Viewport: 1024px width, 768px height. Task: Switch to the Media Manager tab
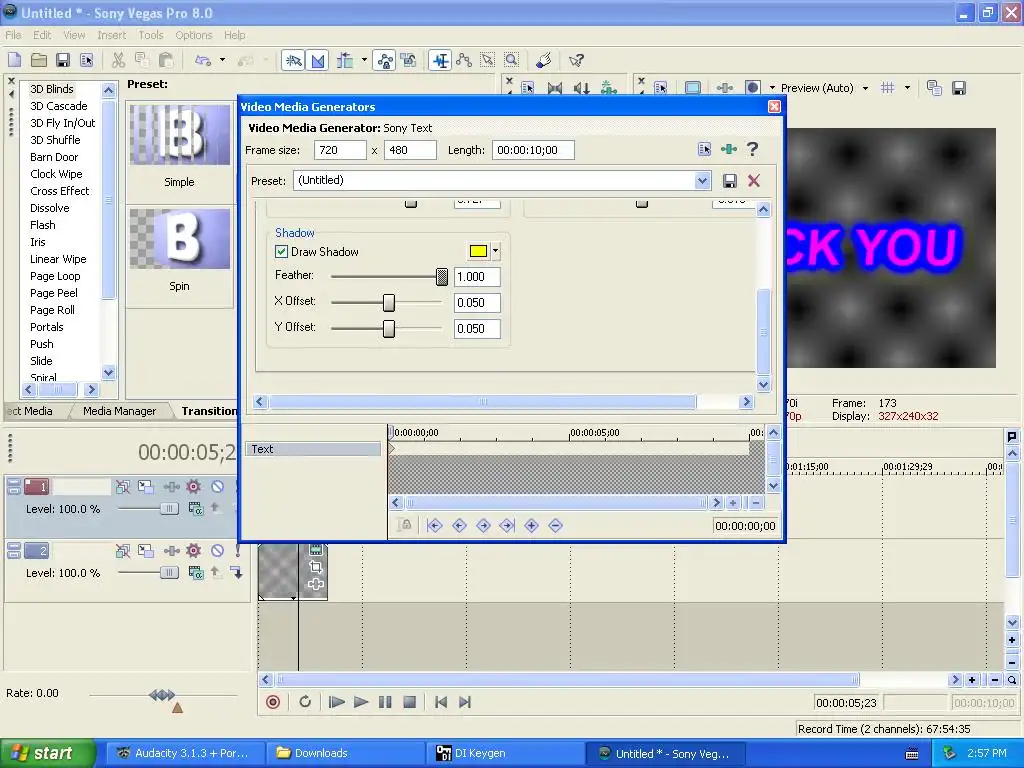pos(120,411)
